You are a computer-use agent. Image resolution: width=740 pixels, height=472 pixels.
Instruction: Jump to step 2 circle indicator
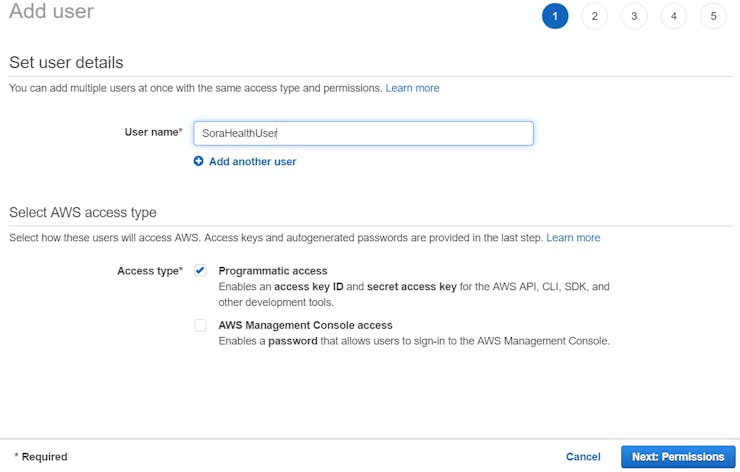pos(594,16)
